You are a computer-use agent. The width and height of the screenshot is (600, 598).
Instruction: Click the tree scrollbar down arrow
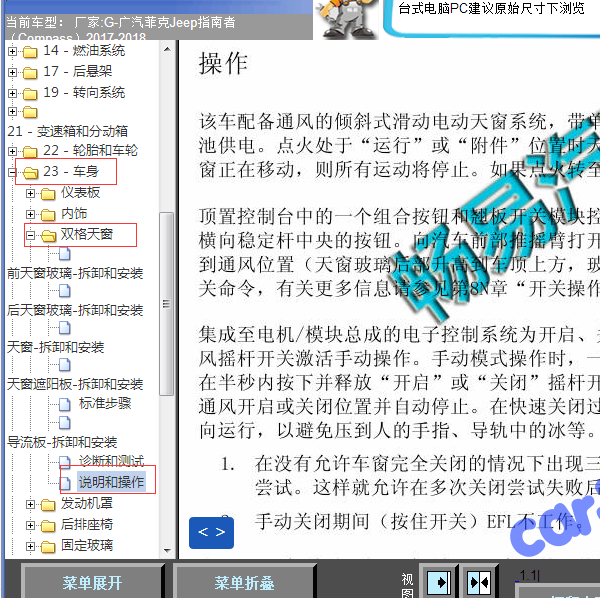pyautogui.click(x=167, y=551)
